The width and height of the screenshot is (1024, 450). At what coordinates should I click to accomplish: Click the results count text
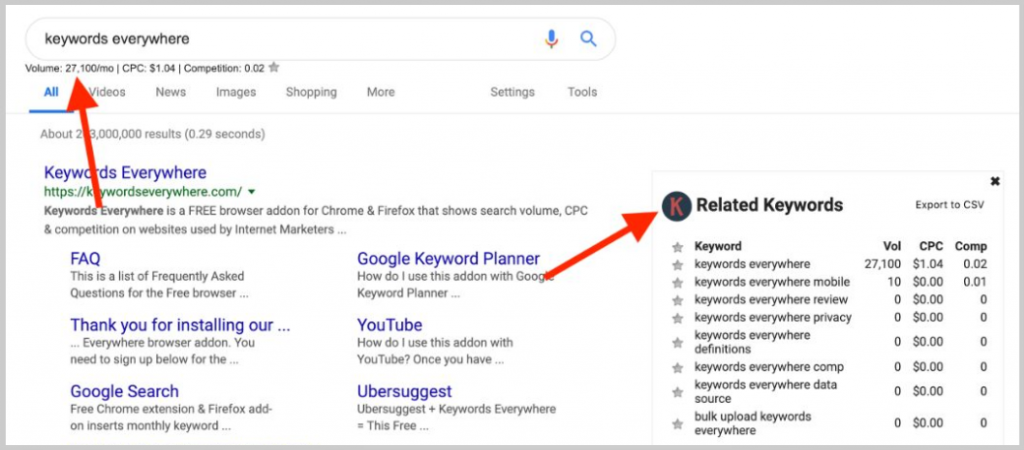(153, 135)
